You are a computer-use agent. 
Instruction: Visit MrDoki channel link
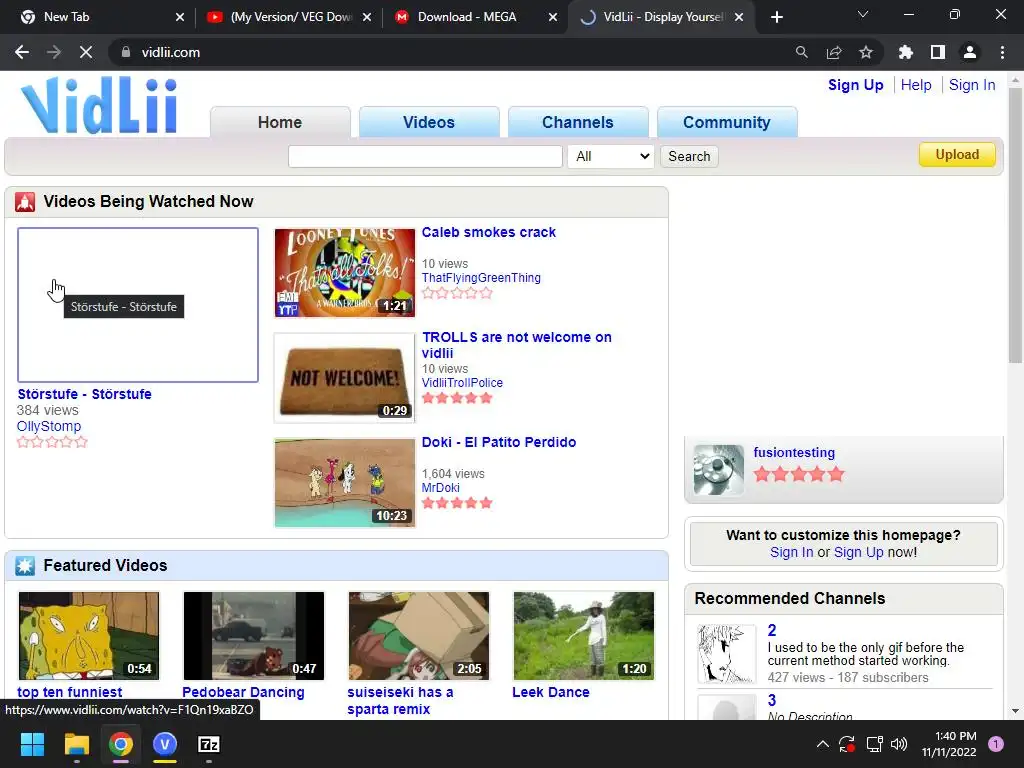(x=441, y=488)
